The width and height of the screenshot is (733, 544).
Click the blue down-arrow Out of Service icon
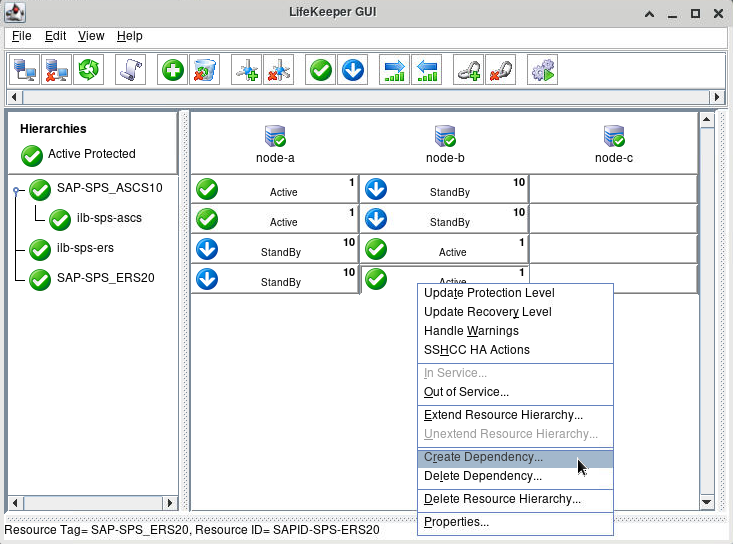353,70
